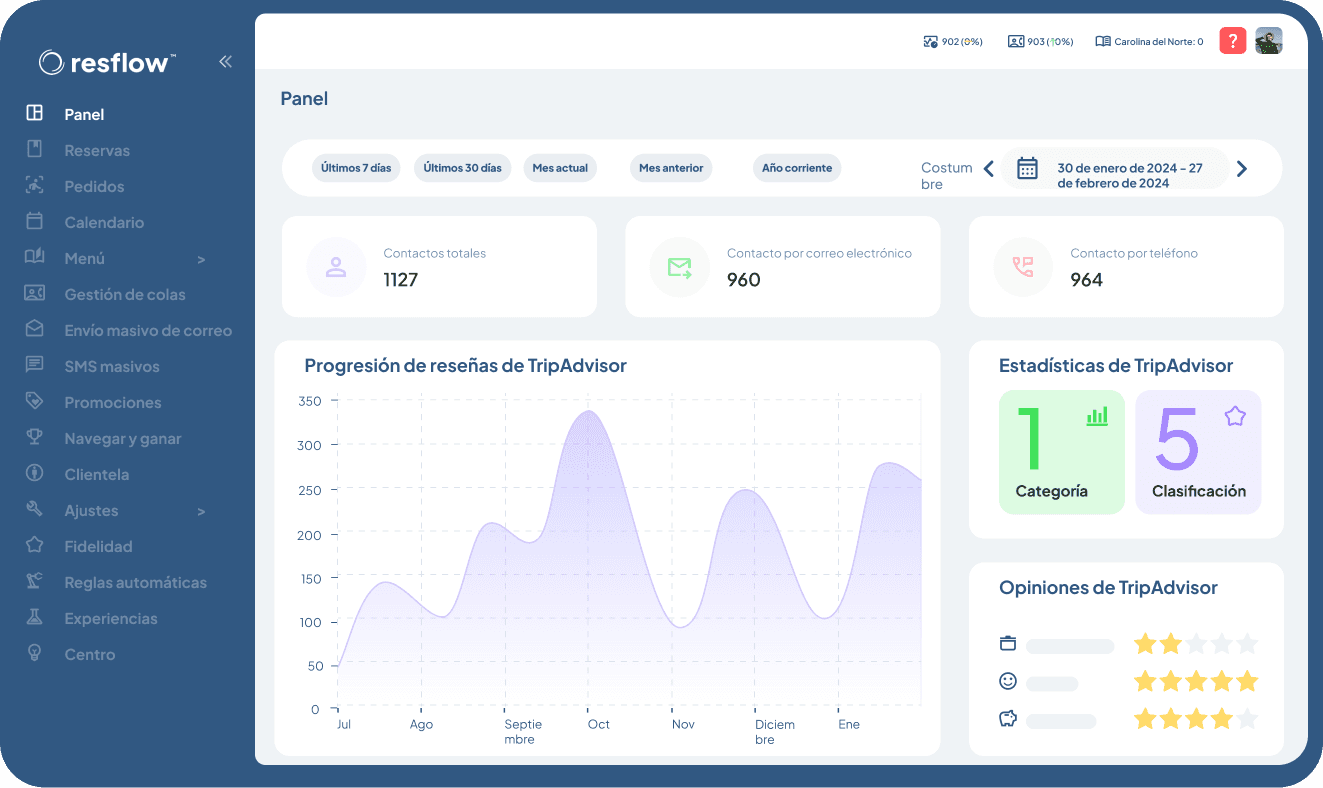Click the calendar icon in date range picker
This screenshot has height=788, width=1323.
click(1027, 168)
